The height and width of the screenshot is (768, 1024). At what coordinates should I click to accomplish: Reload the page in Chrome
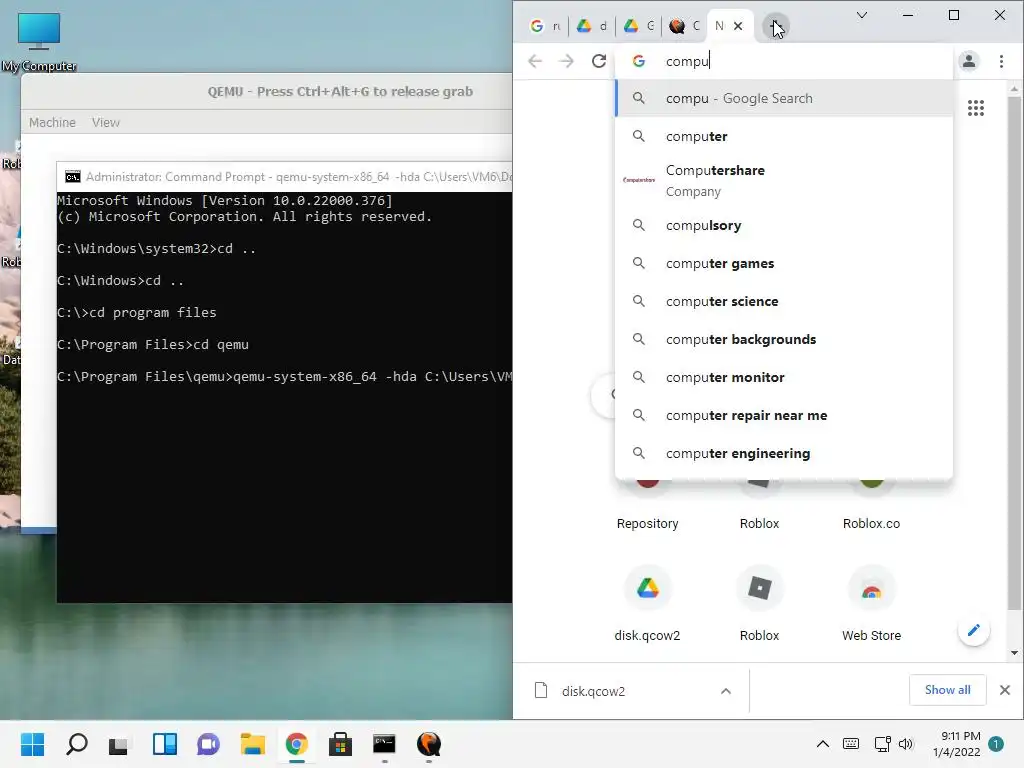click(x=599, y=61)
